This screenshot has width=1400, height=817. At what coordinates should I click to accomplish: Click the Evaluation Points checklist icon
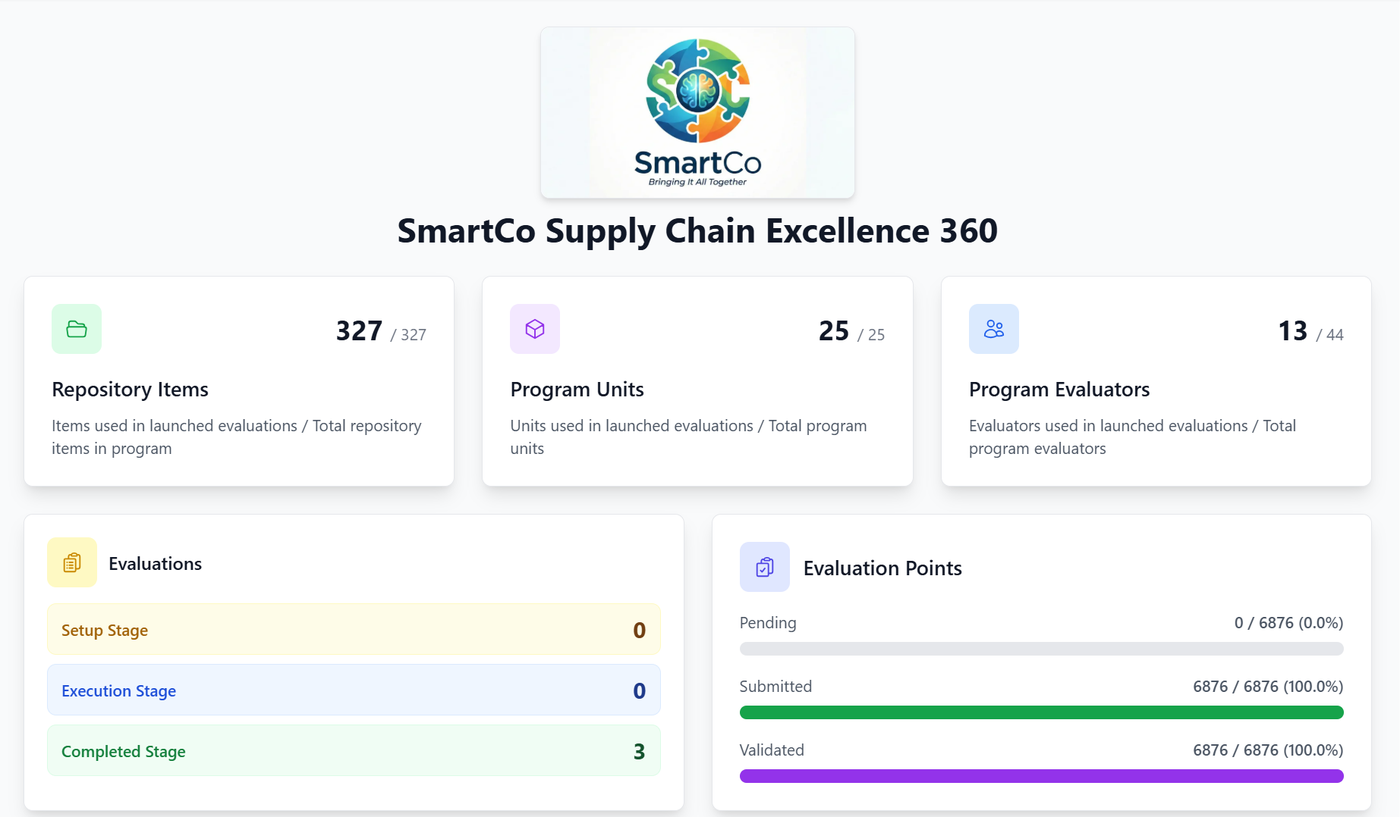765,567
